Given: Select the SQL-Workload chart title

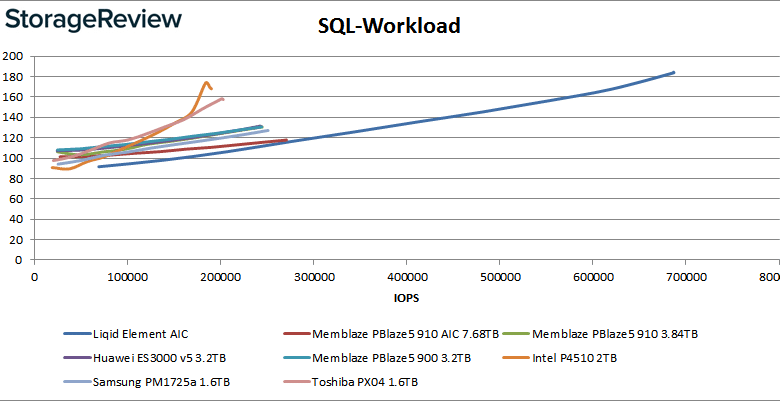Looking at the screenshot, I should click(x=389, y=26).
